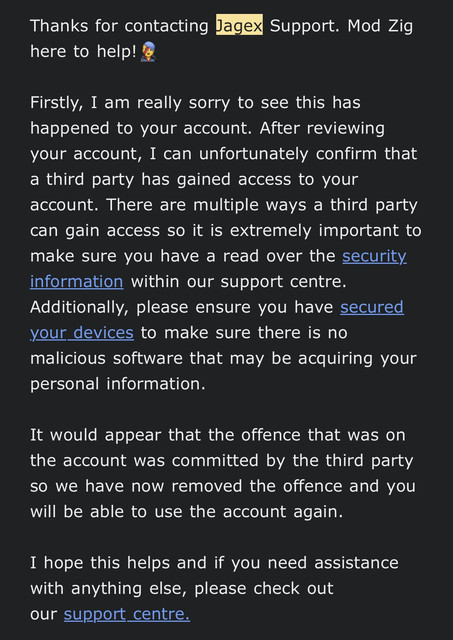Click the "After reviewing" text
This screenshot has width=453, height=640.
(x=322, y=128)
